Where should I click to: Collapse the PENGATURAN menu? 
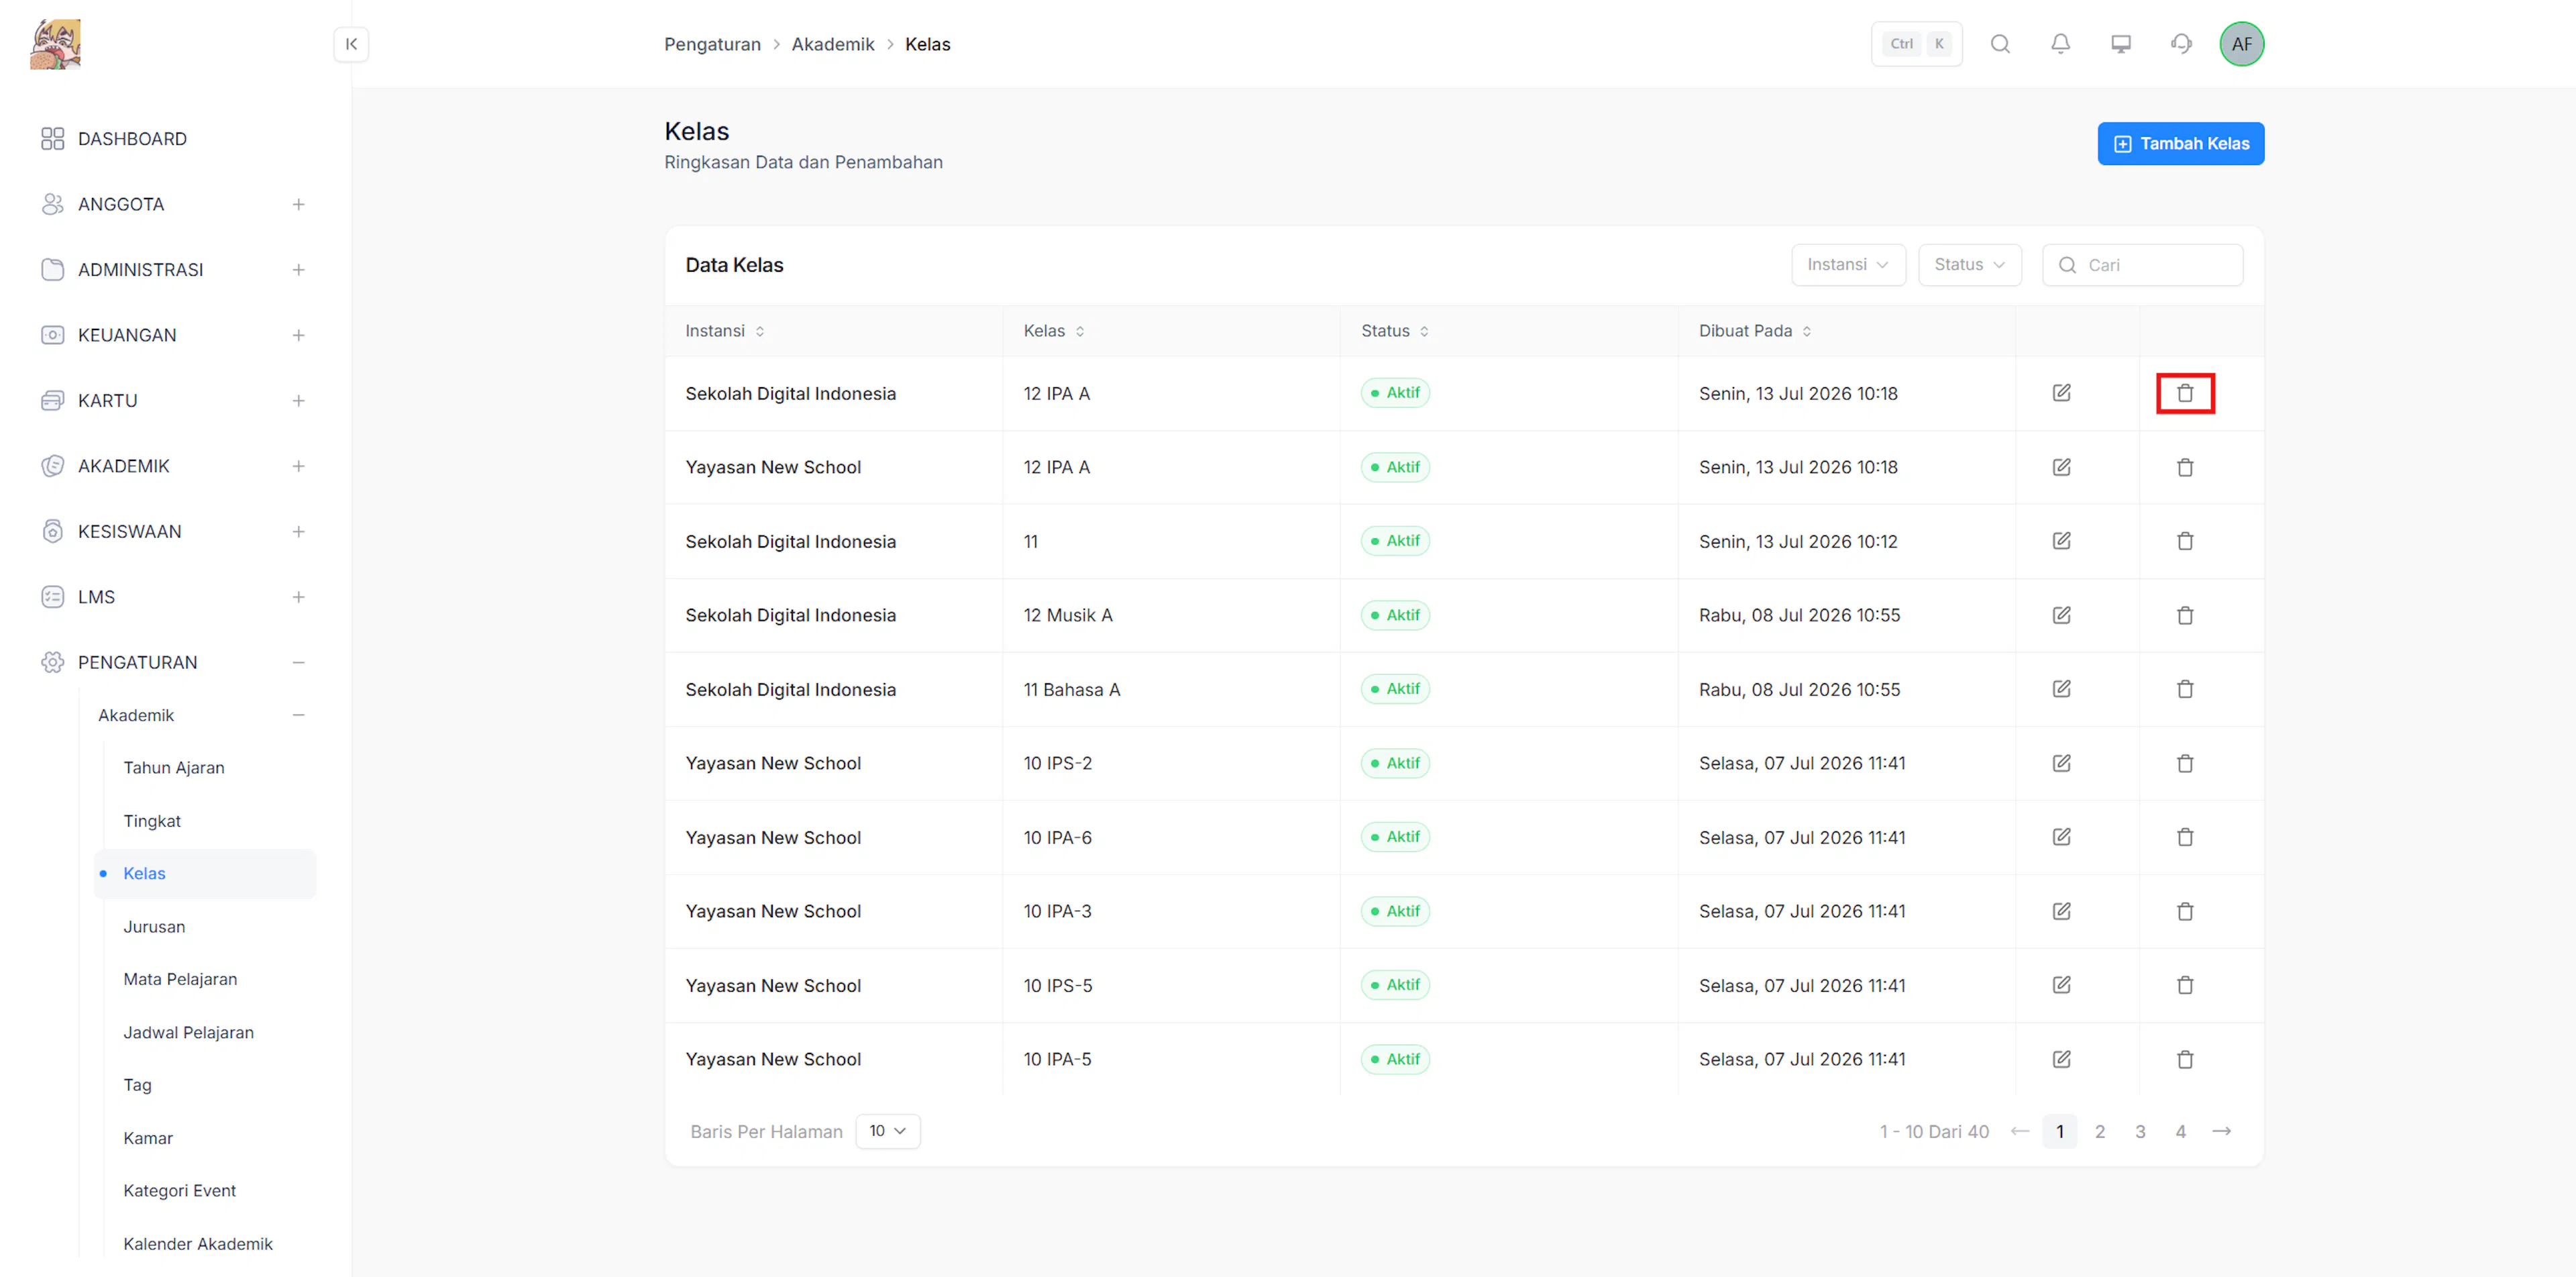tap(298, 663)
